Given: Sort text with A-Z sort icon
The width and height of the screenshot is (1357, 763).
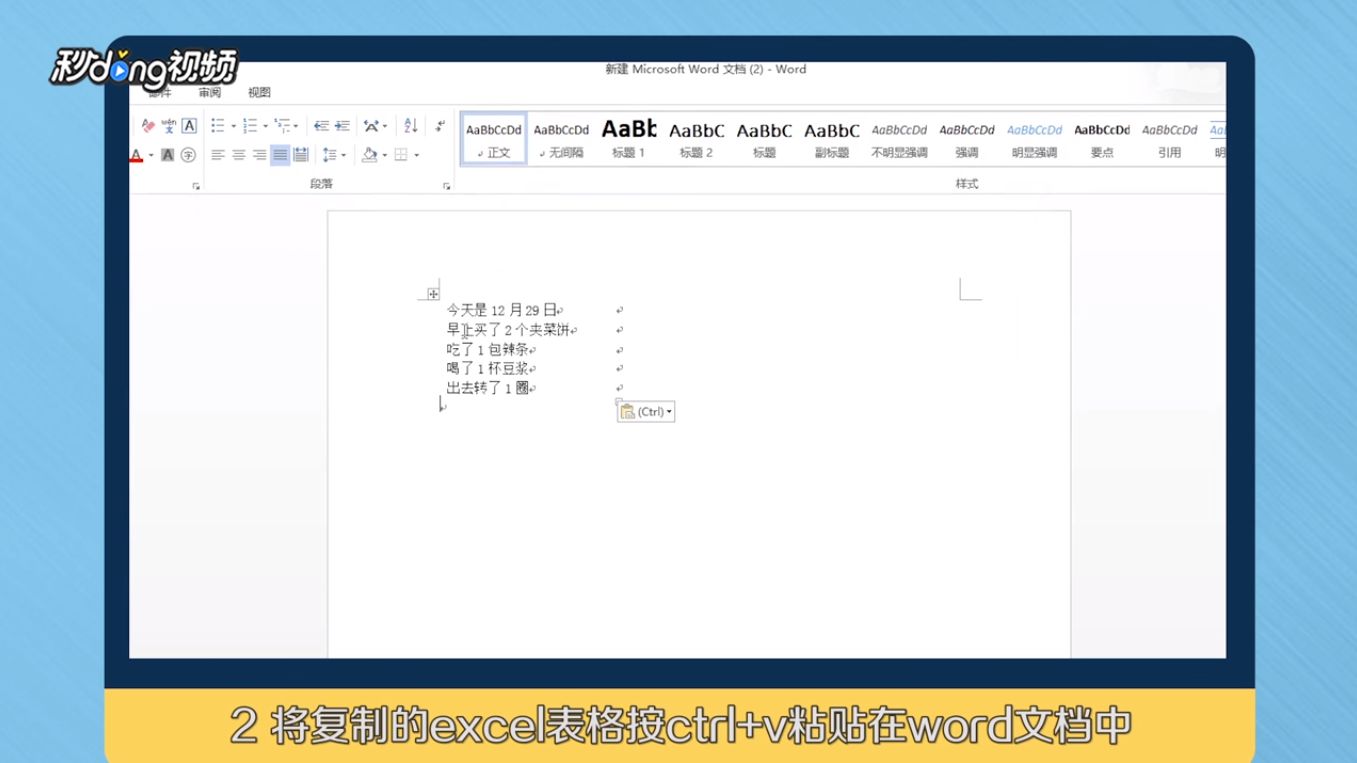Looking at the screenshot, I should (x=410, y=126).
